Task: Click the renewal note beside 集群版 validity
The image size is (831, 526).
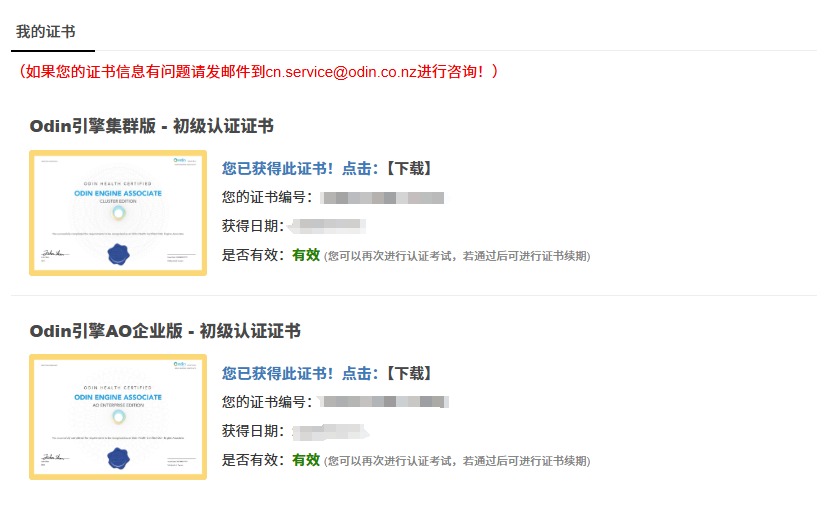Action: point(457,256)
